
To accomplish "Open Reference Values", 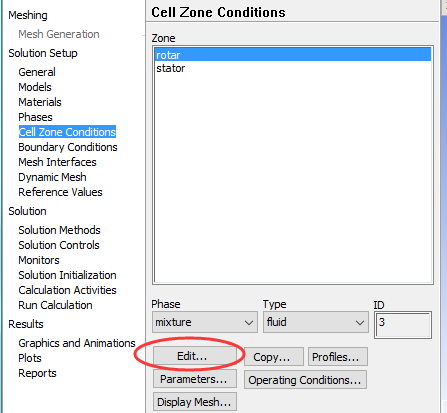I will [x=60, y=192].
